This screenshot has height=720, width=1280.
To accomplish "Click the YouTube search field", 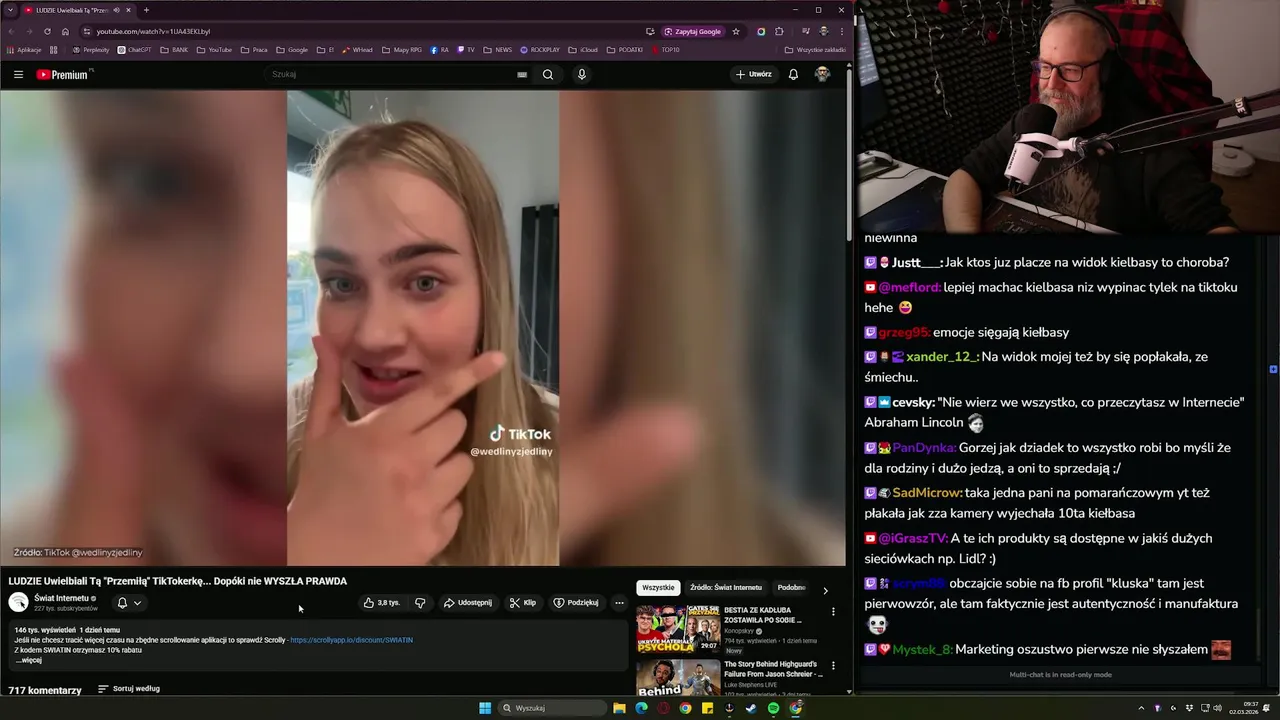I will 390,74.
